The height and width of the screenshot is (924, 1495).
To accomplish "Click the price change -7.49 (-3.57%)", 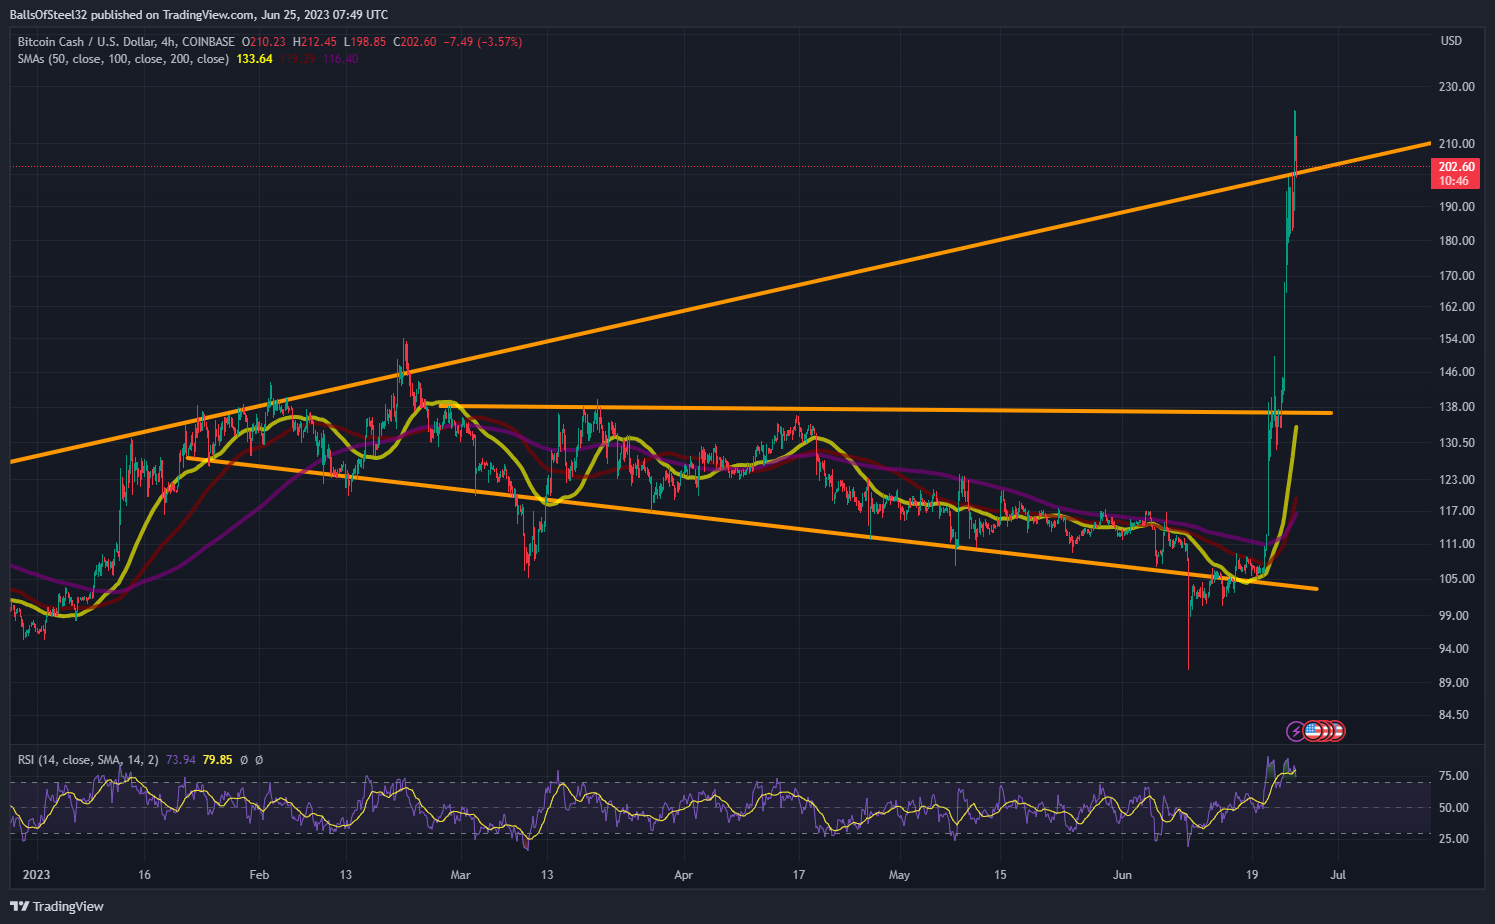I will point(484,42).
